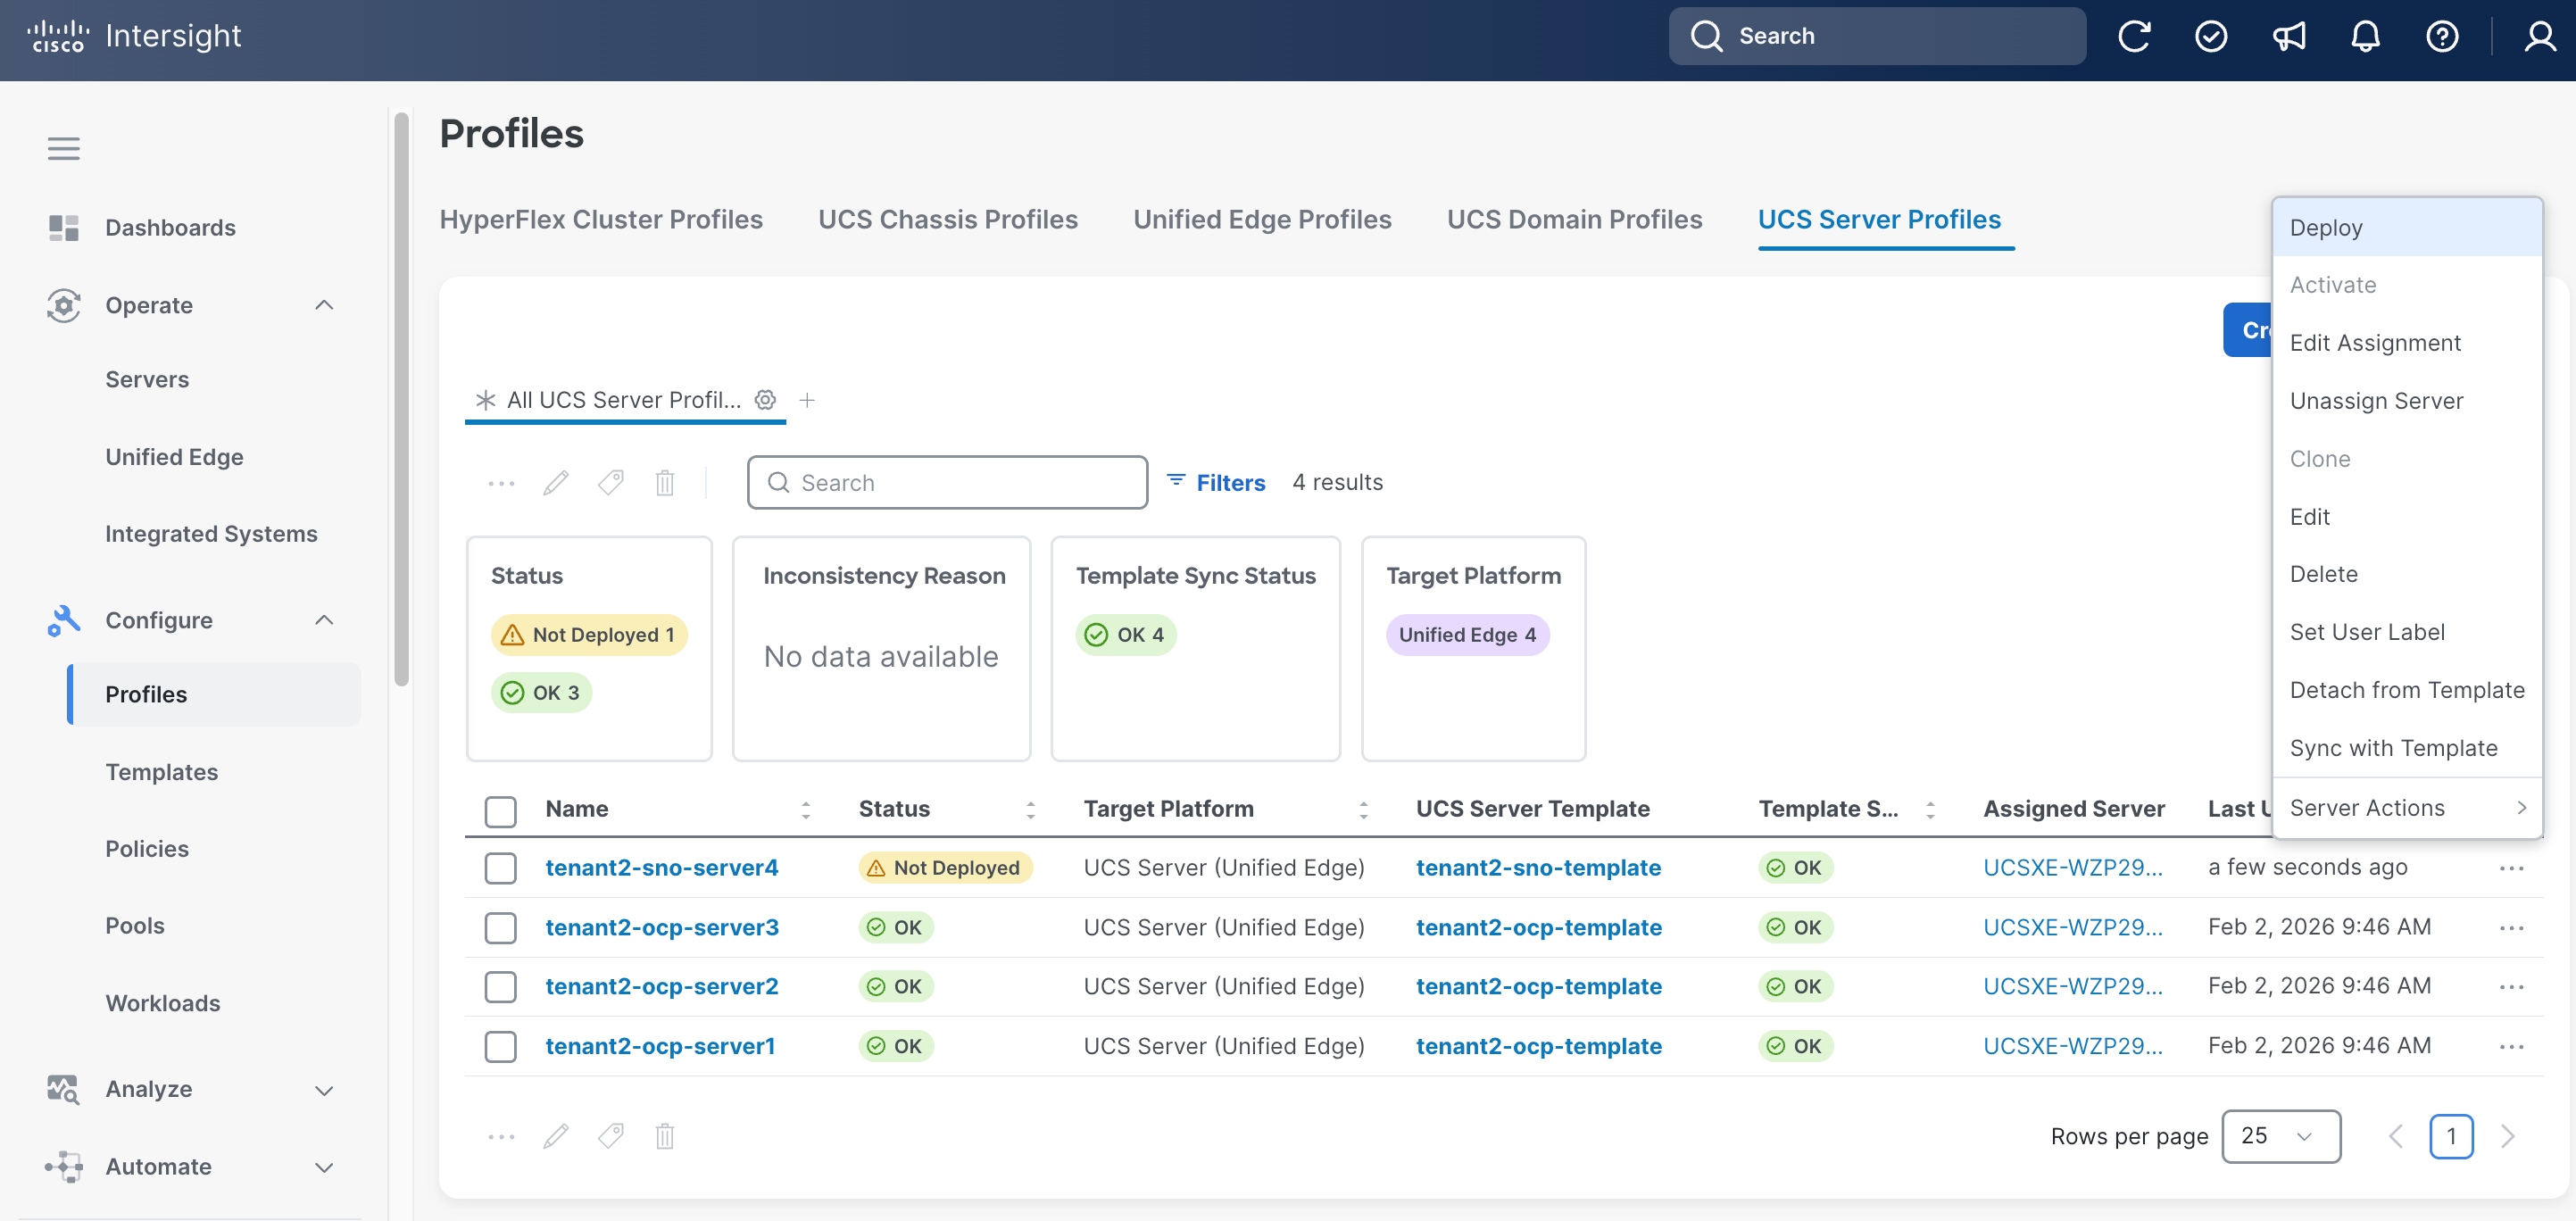
Task: Toggle the hamburger navigation menu
Action: [x=64, y=149]
